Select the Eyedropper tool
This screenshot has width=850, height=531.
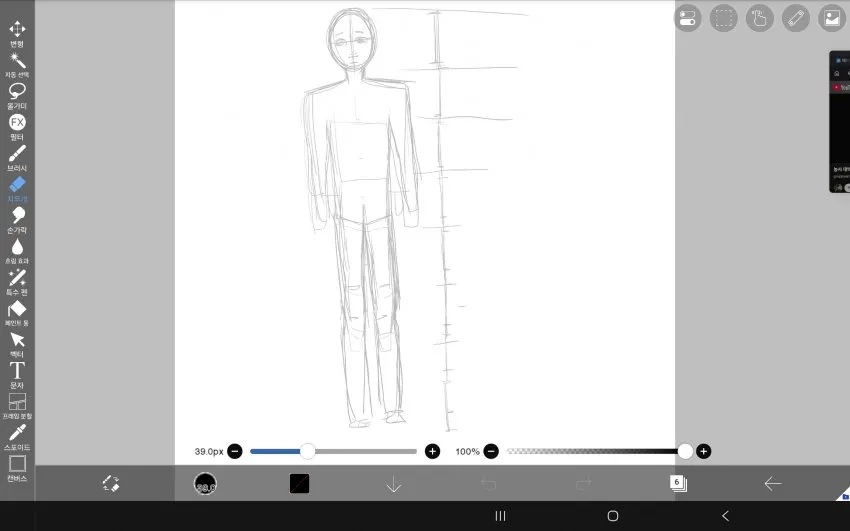pyautogui.click(x=17, y=437)
